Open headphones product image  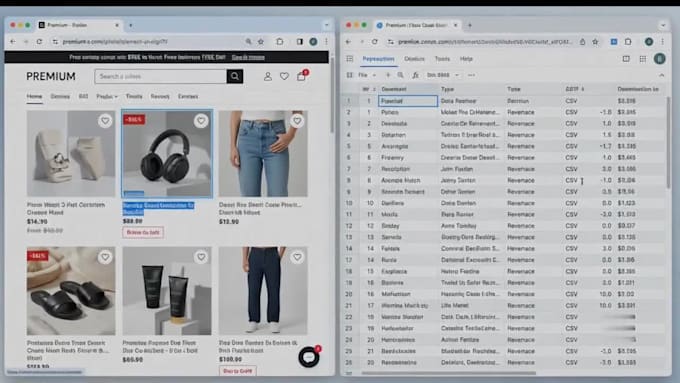[x=167, y=154]
